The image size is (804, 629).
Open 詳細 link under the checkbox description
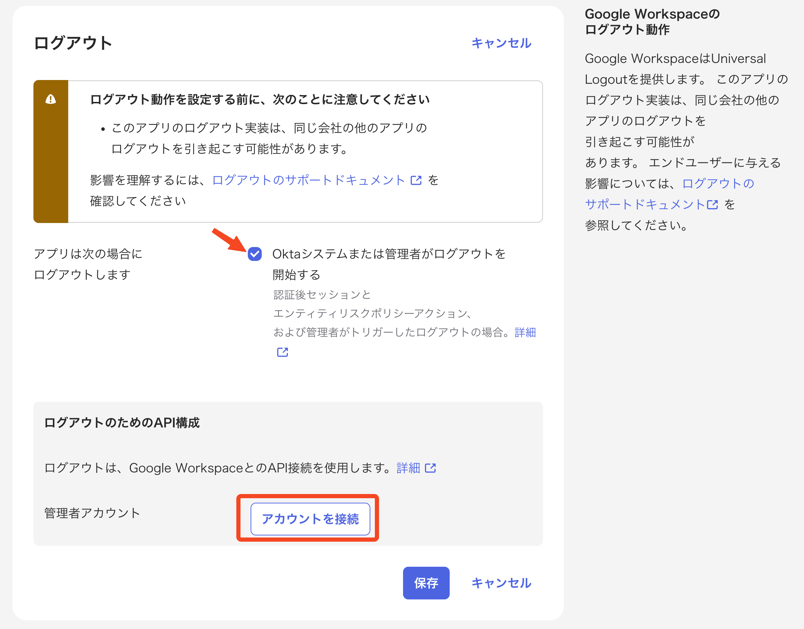pyautogui.click(x=525, y=332)
